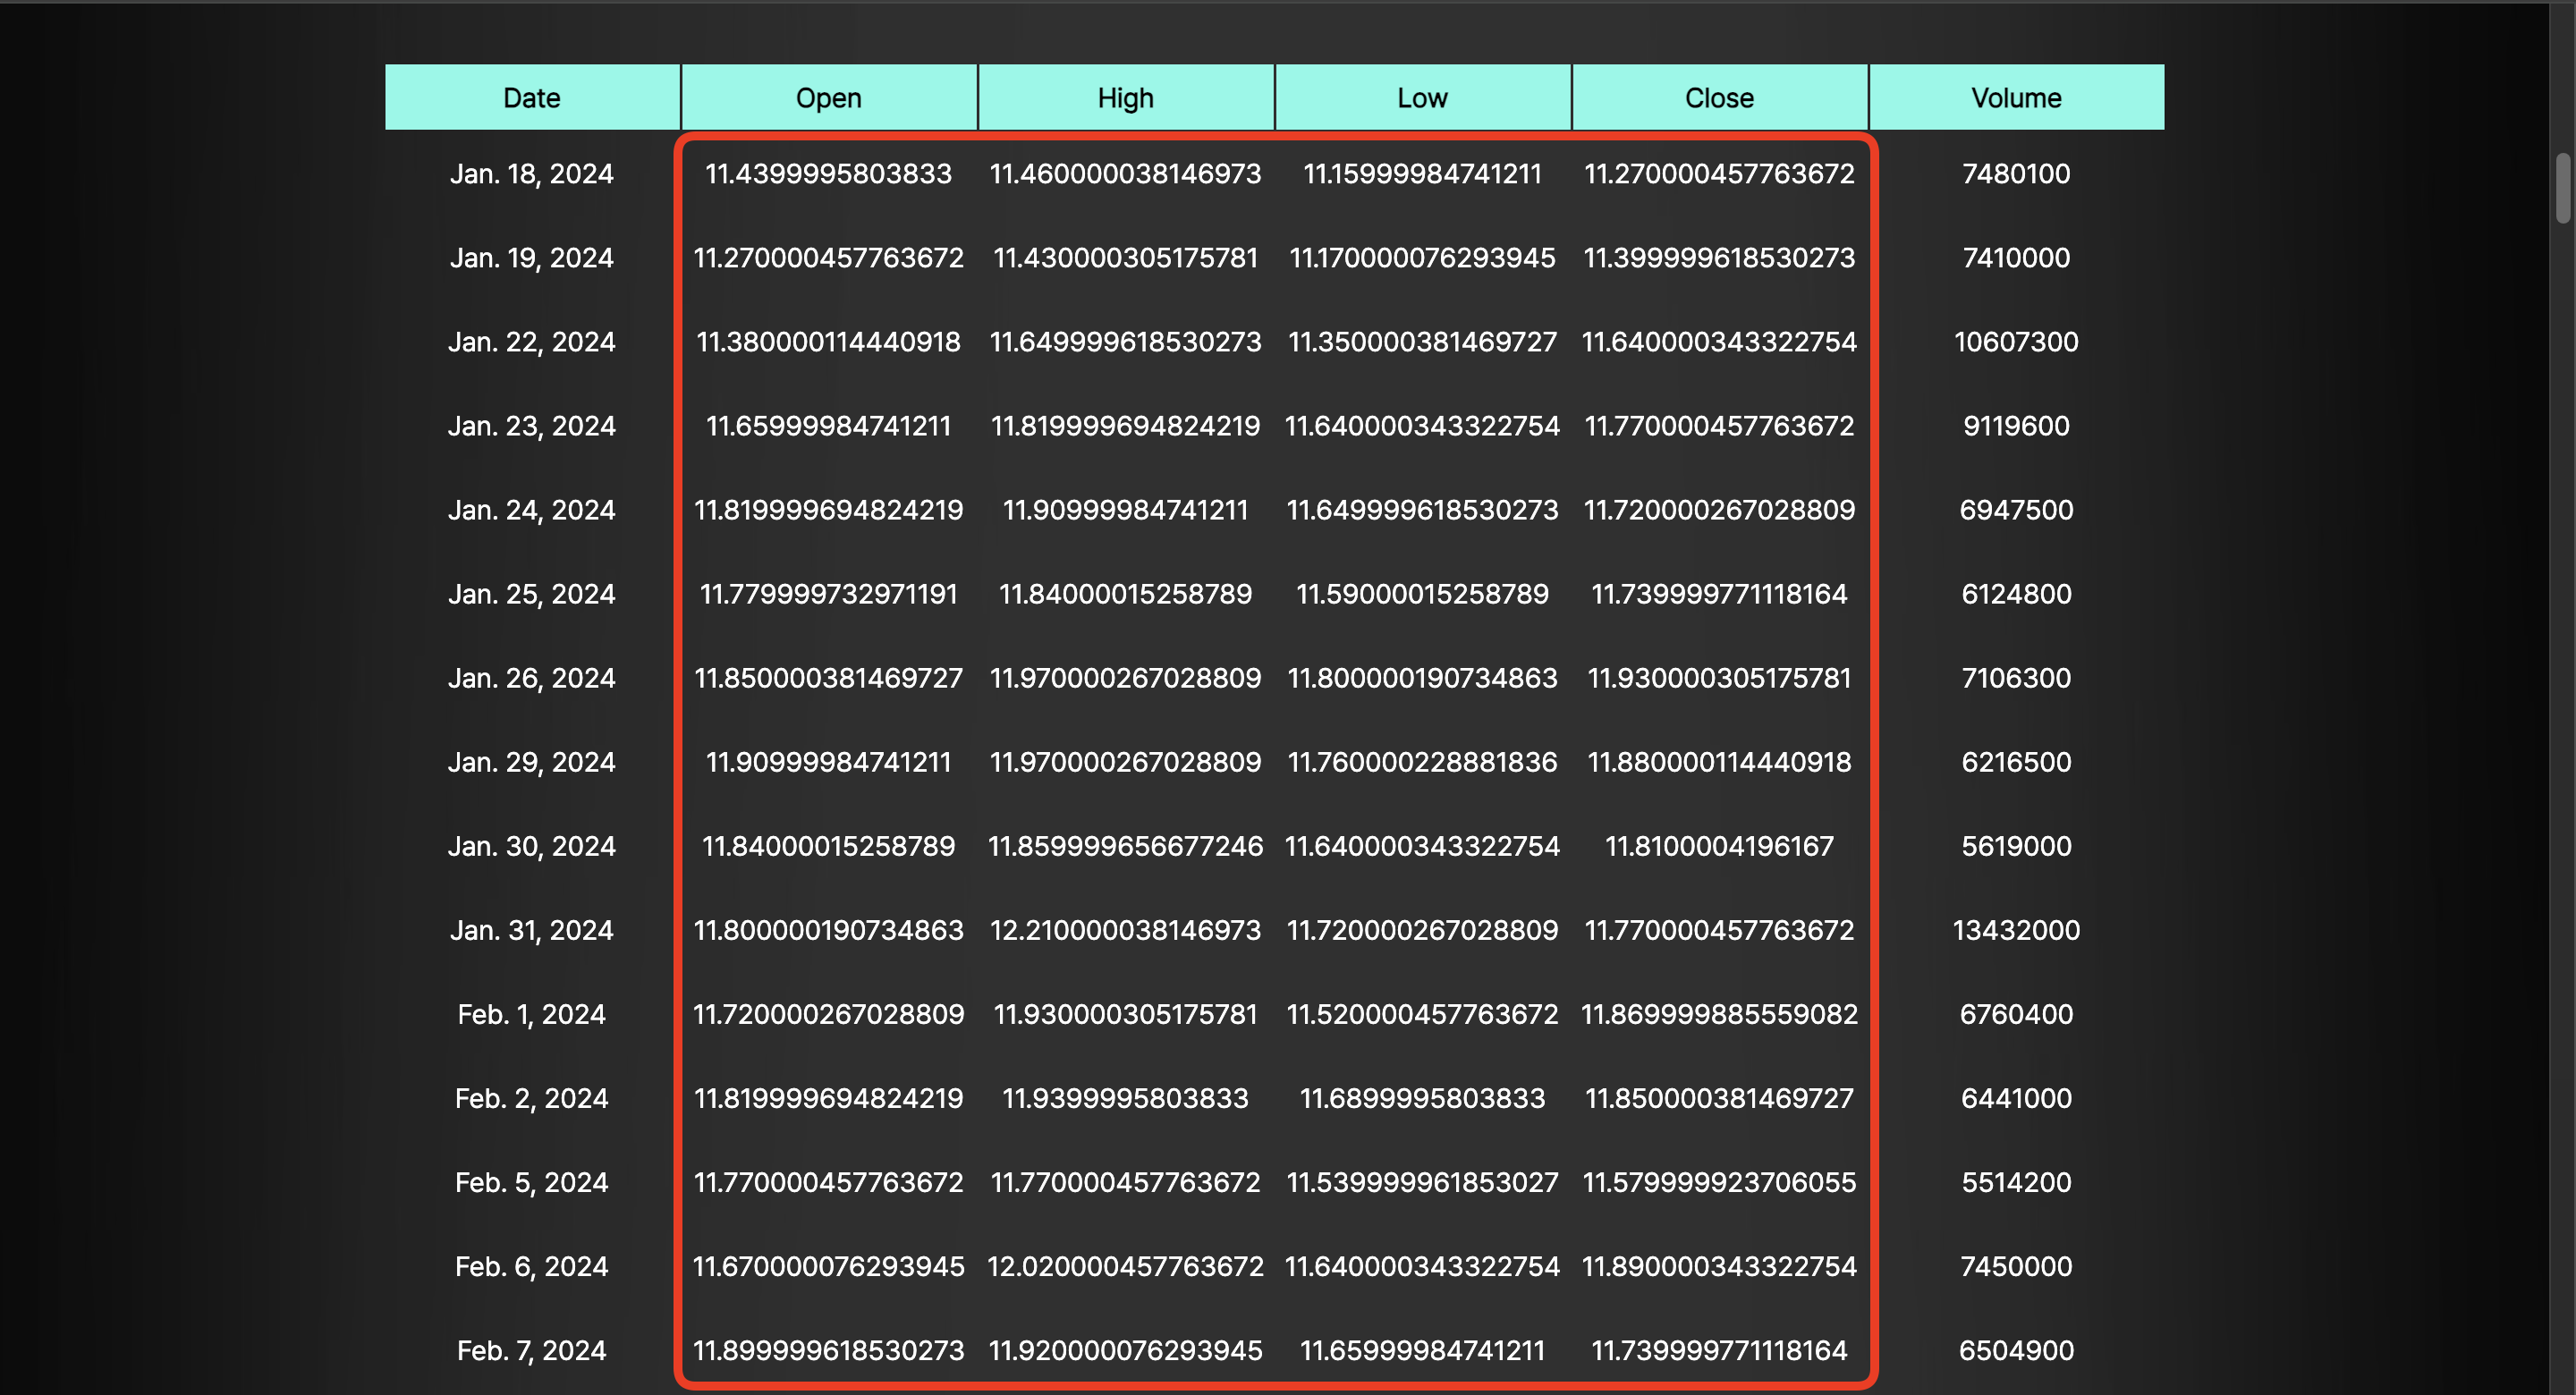Select the Jan. 24, 2024 date cell
The height and width of the screenshot is (1395, 2576).
click(532, 510)
